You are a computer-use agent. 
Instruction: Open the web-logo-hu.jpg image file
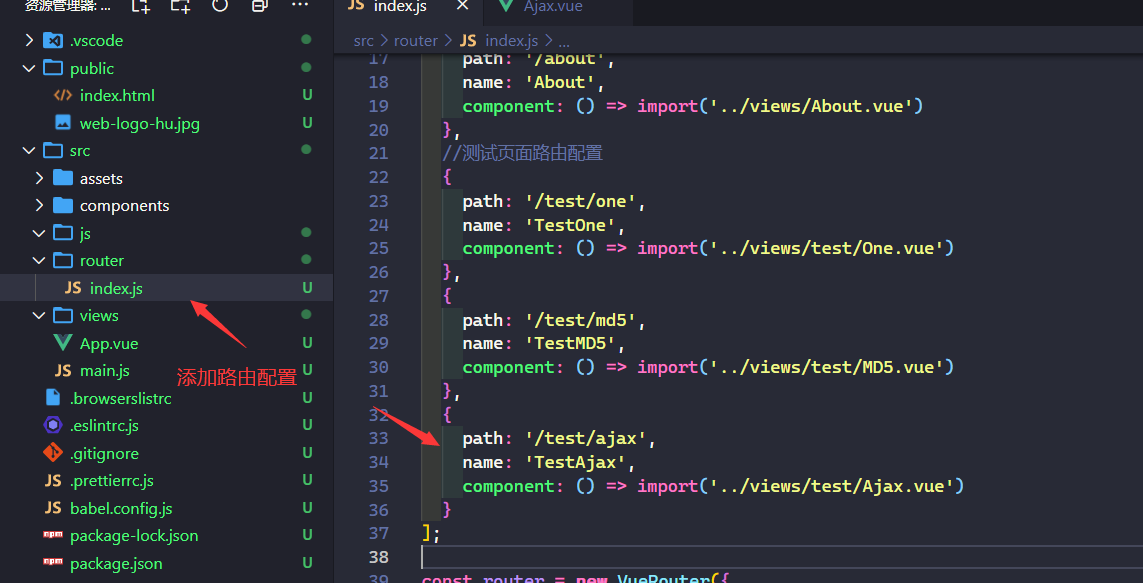[x=125, y=123]
